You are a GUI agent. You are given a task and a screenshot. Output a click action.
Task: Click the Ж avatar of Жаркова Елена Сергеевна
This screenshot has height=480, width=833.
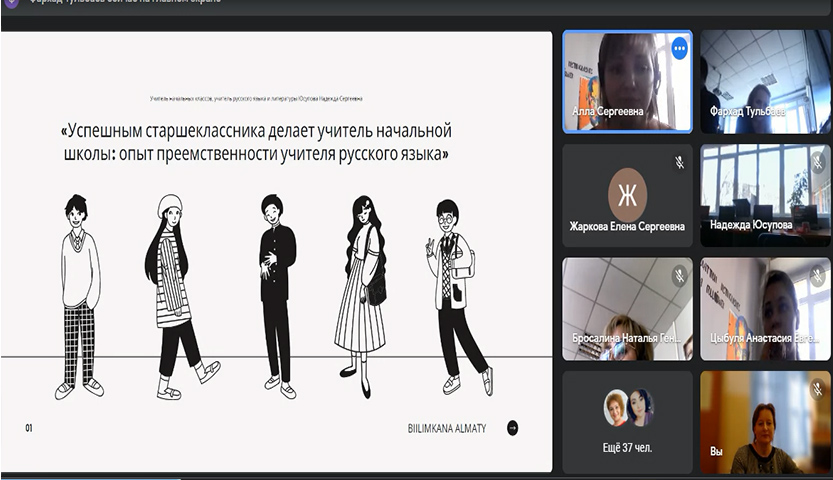tap(628, 194)
